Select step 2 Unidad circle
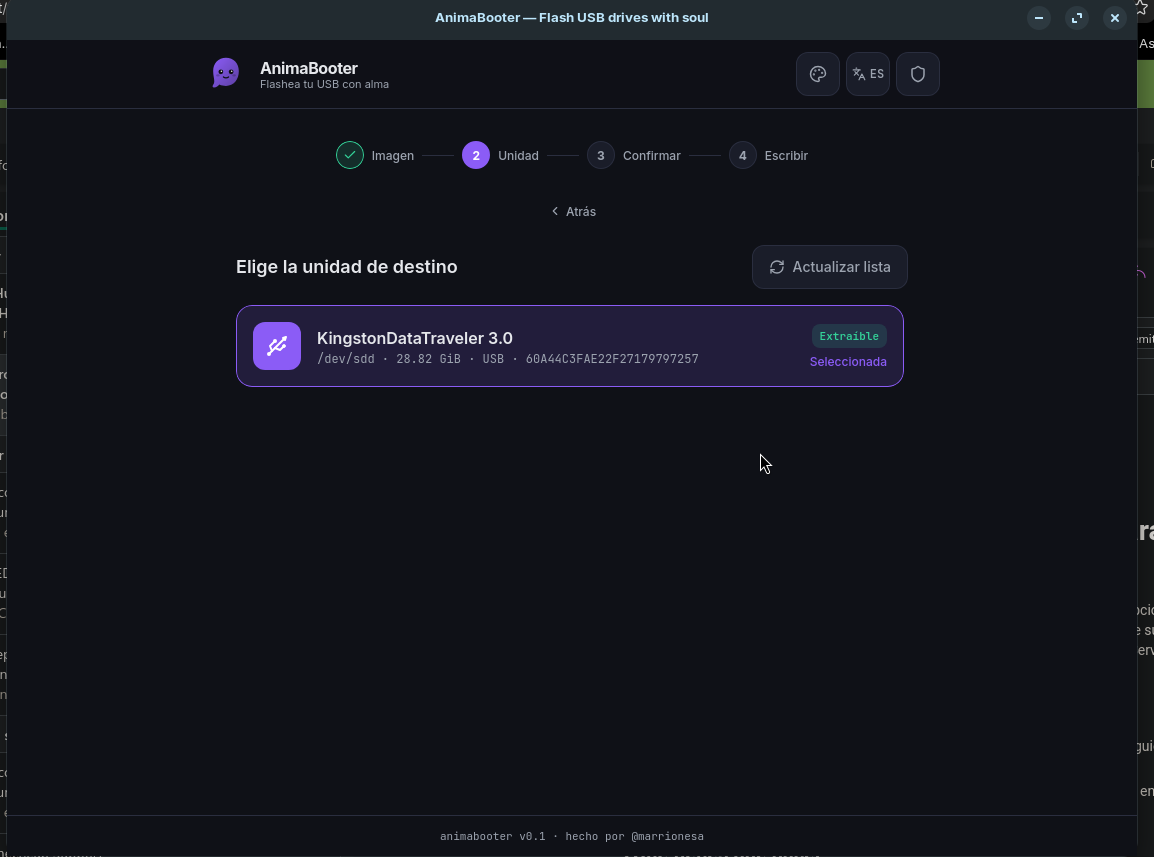The image size is (1154, 857). (x=475, y=155)
